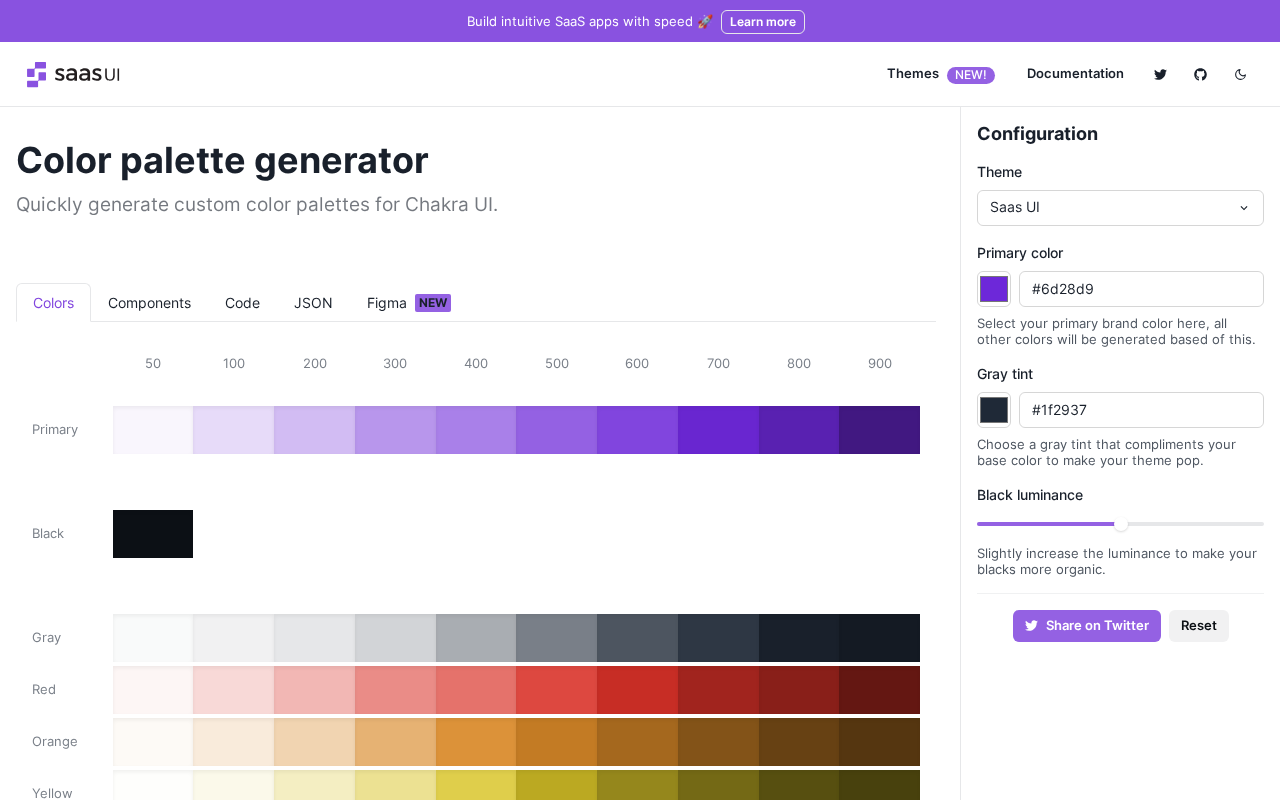Open the JSON tab

(313, 303)
